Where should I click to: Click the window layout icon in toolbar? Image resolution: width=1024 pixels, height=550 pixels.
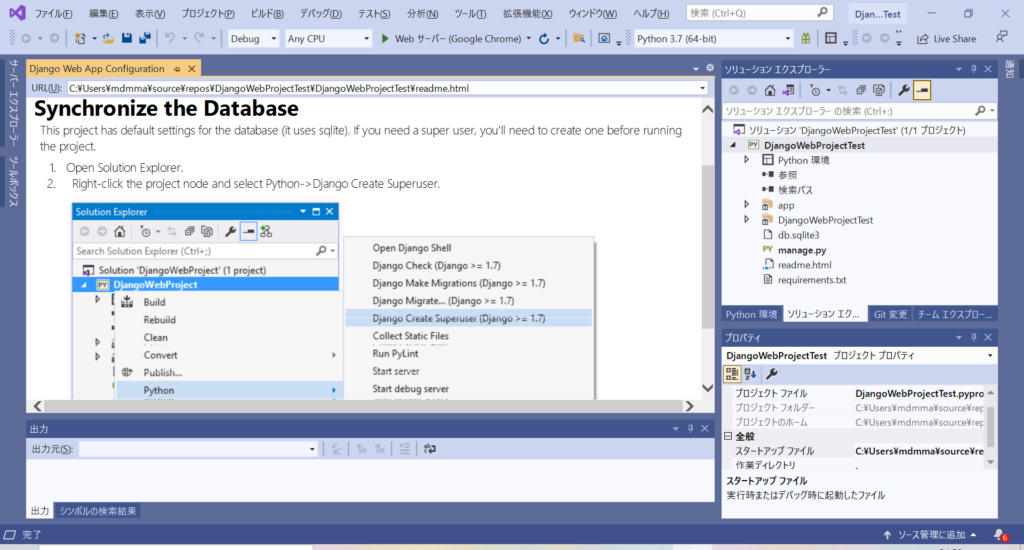[830, 39]
